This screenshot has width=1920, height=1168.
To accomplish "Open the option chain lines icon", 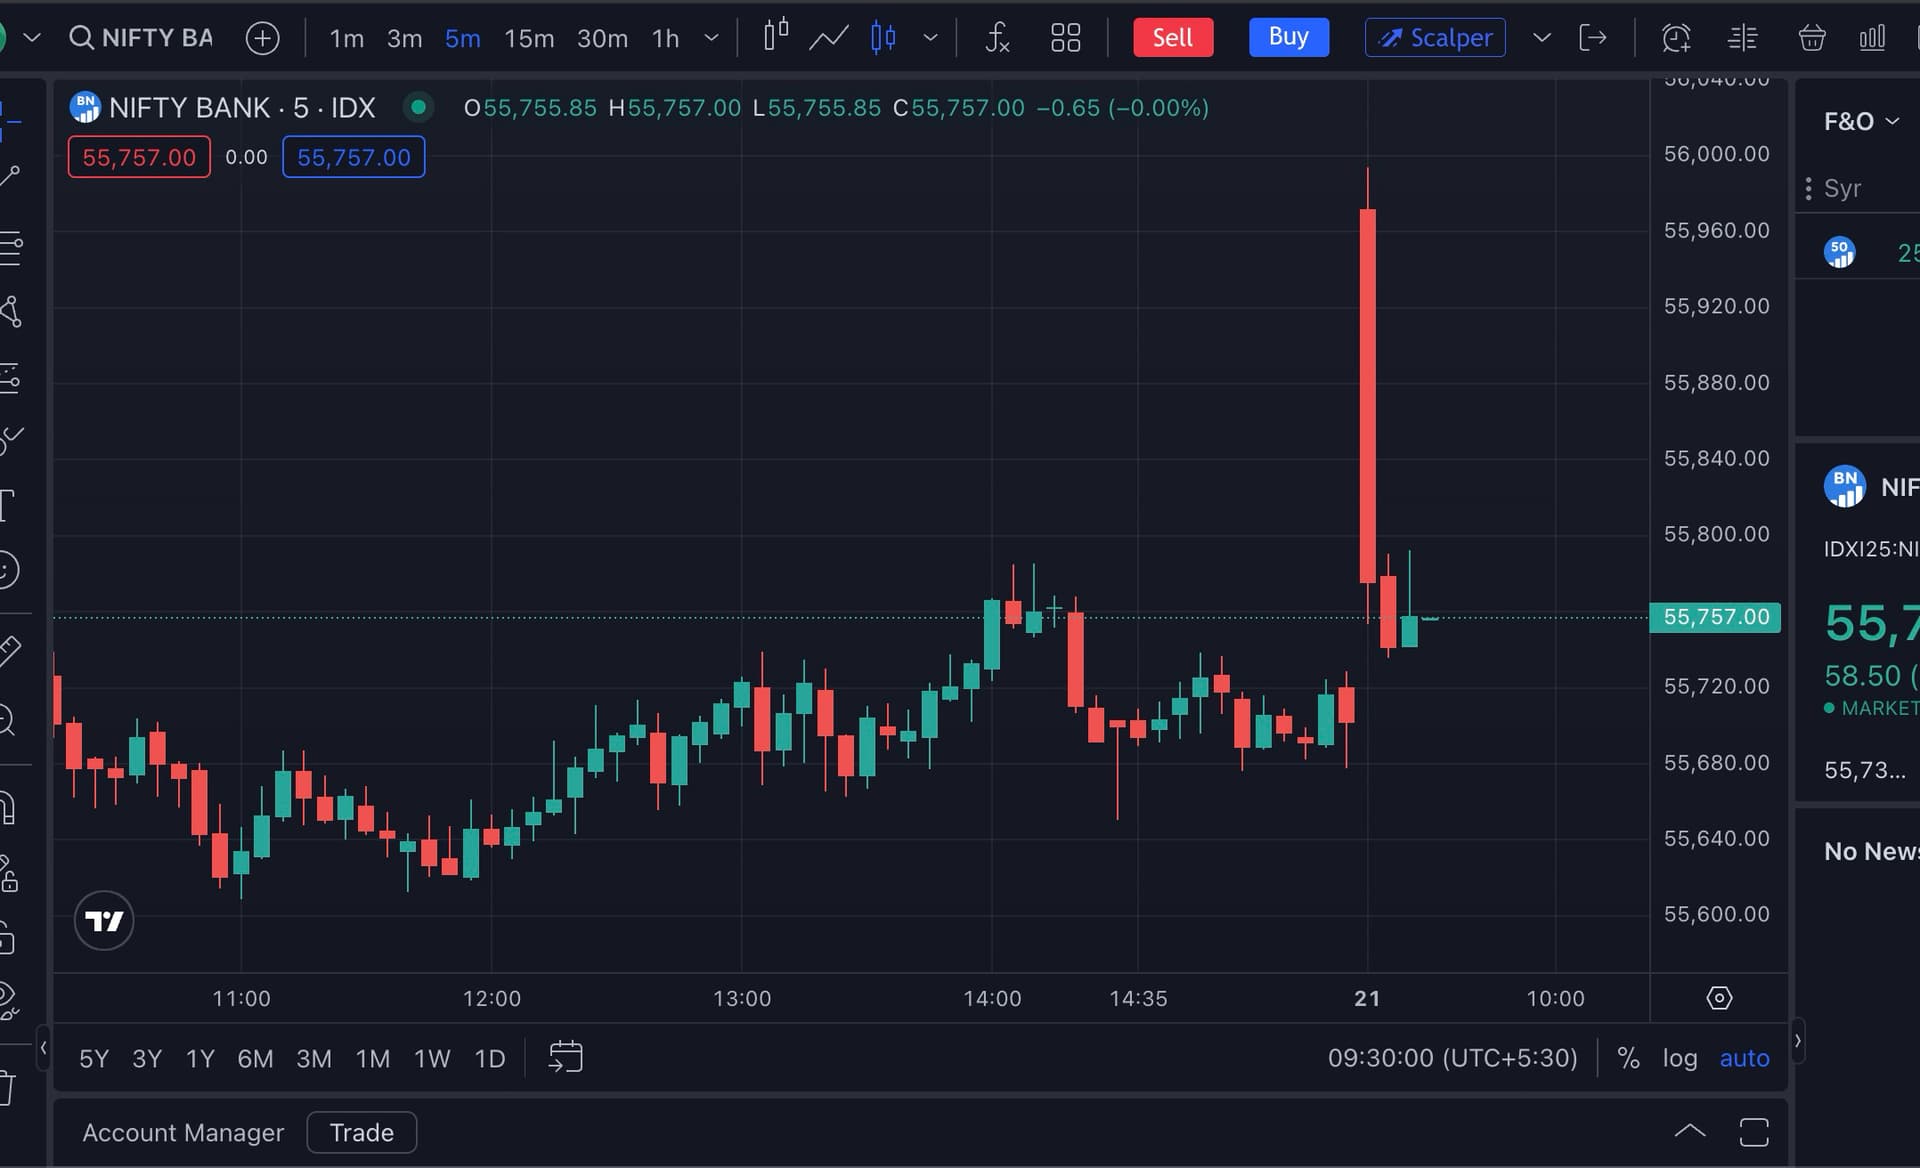I will [x=1743, y=38].
